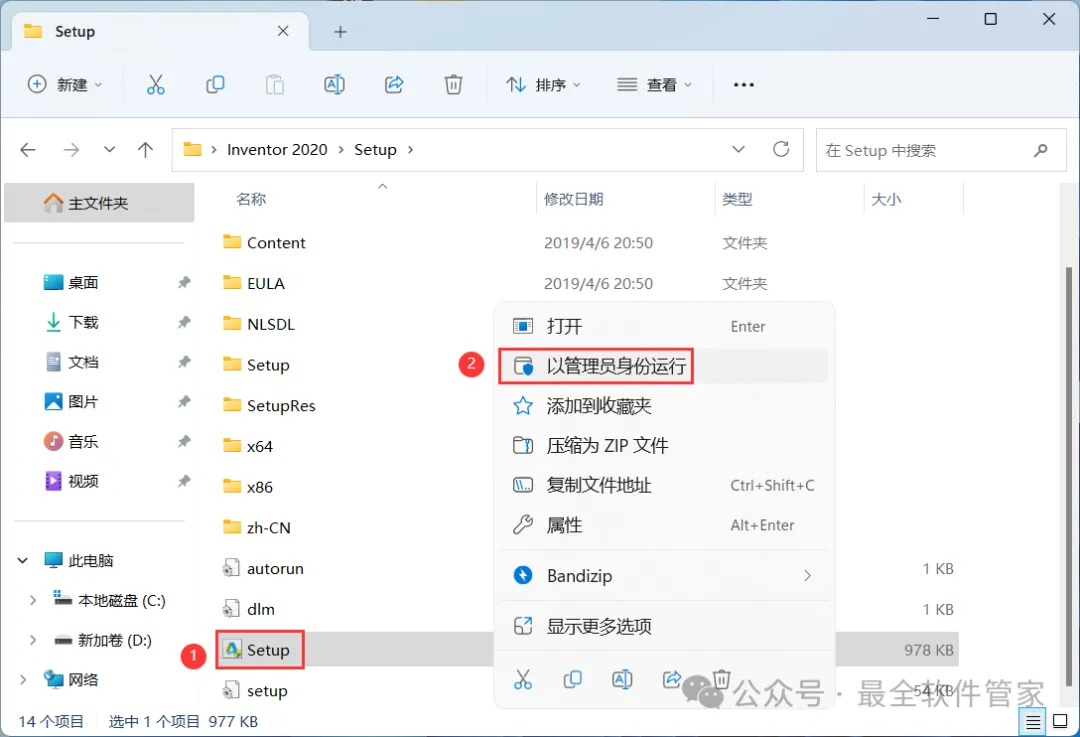Click the Paste icon in the toolbar
Viewport: 1080px width, 737px height.
point(275,85)
